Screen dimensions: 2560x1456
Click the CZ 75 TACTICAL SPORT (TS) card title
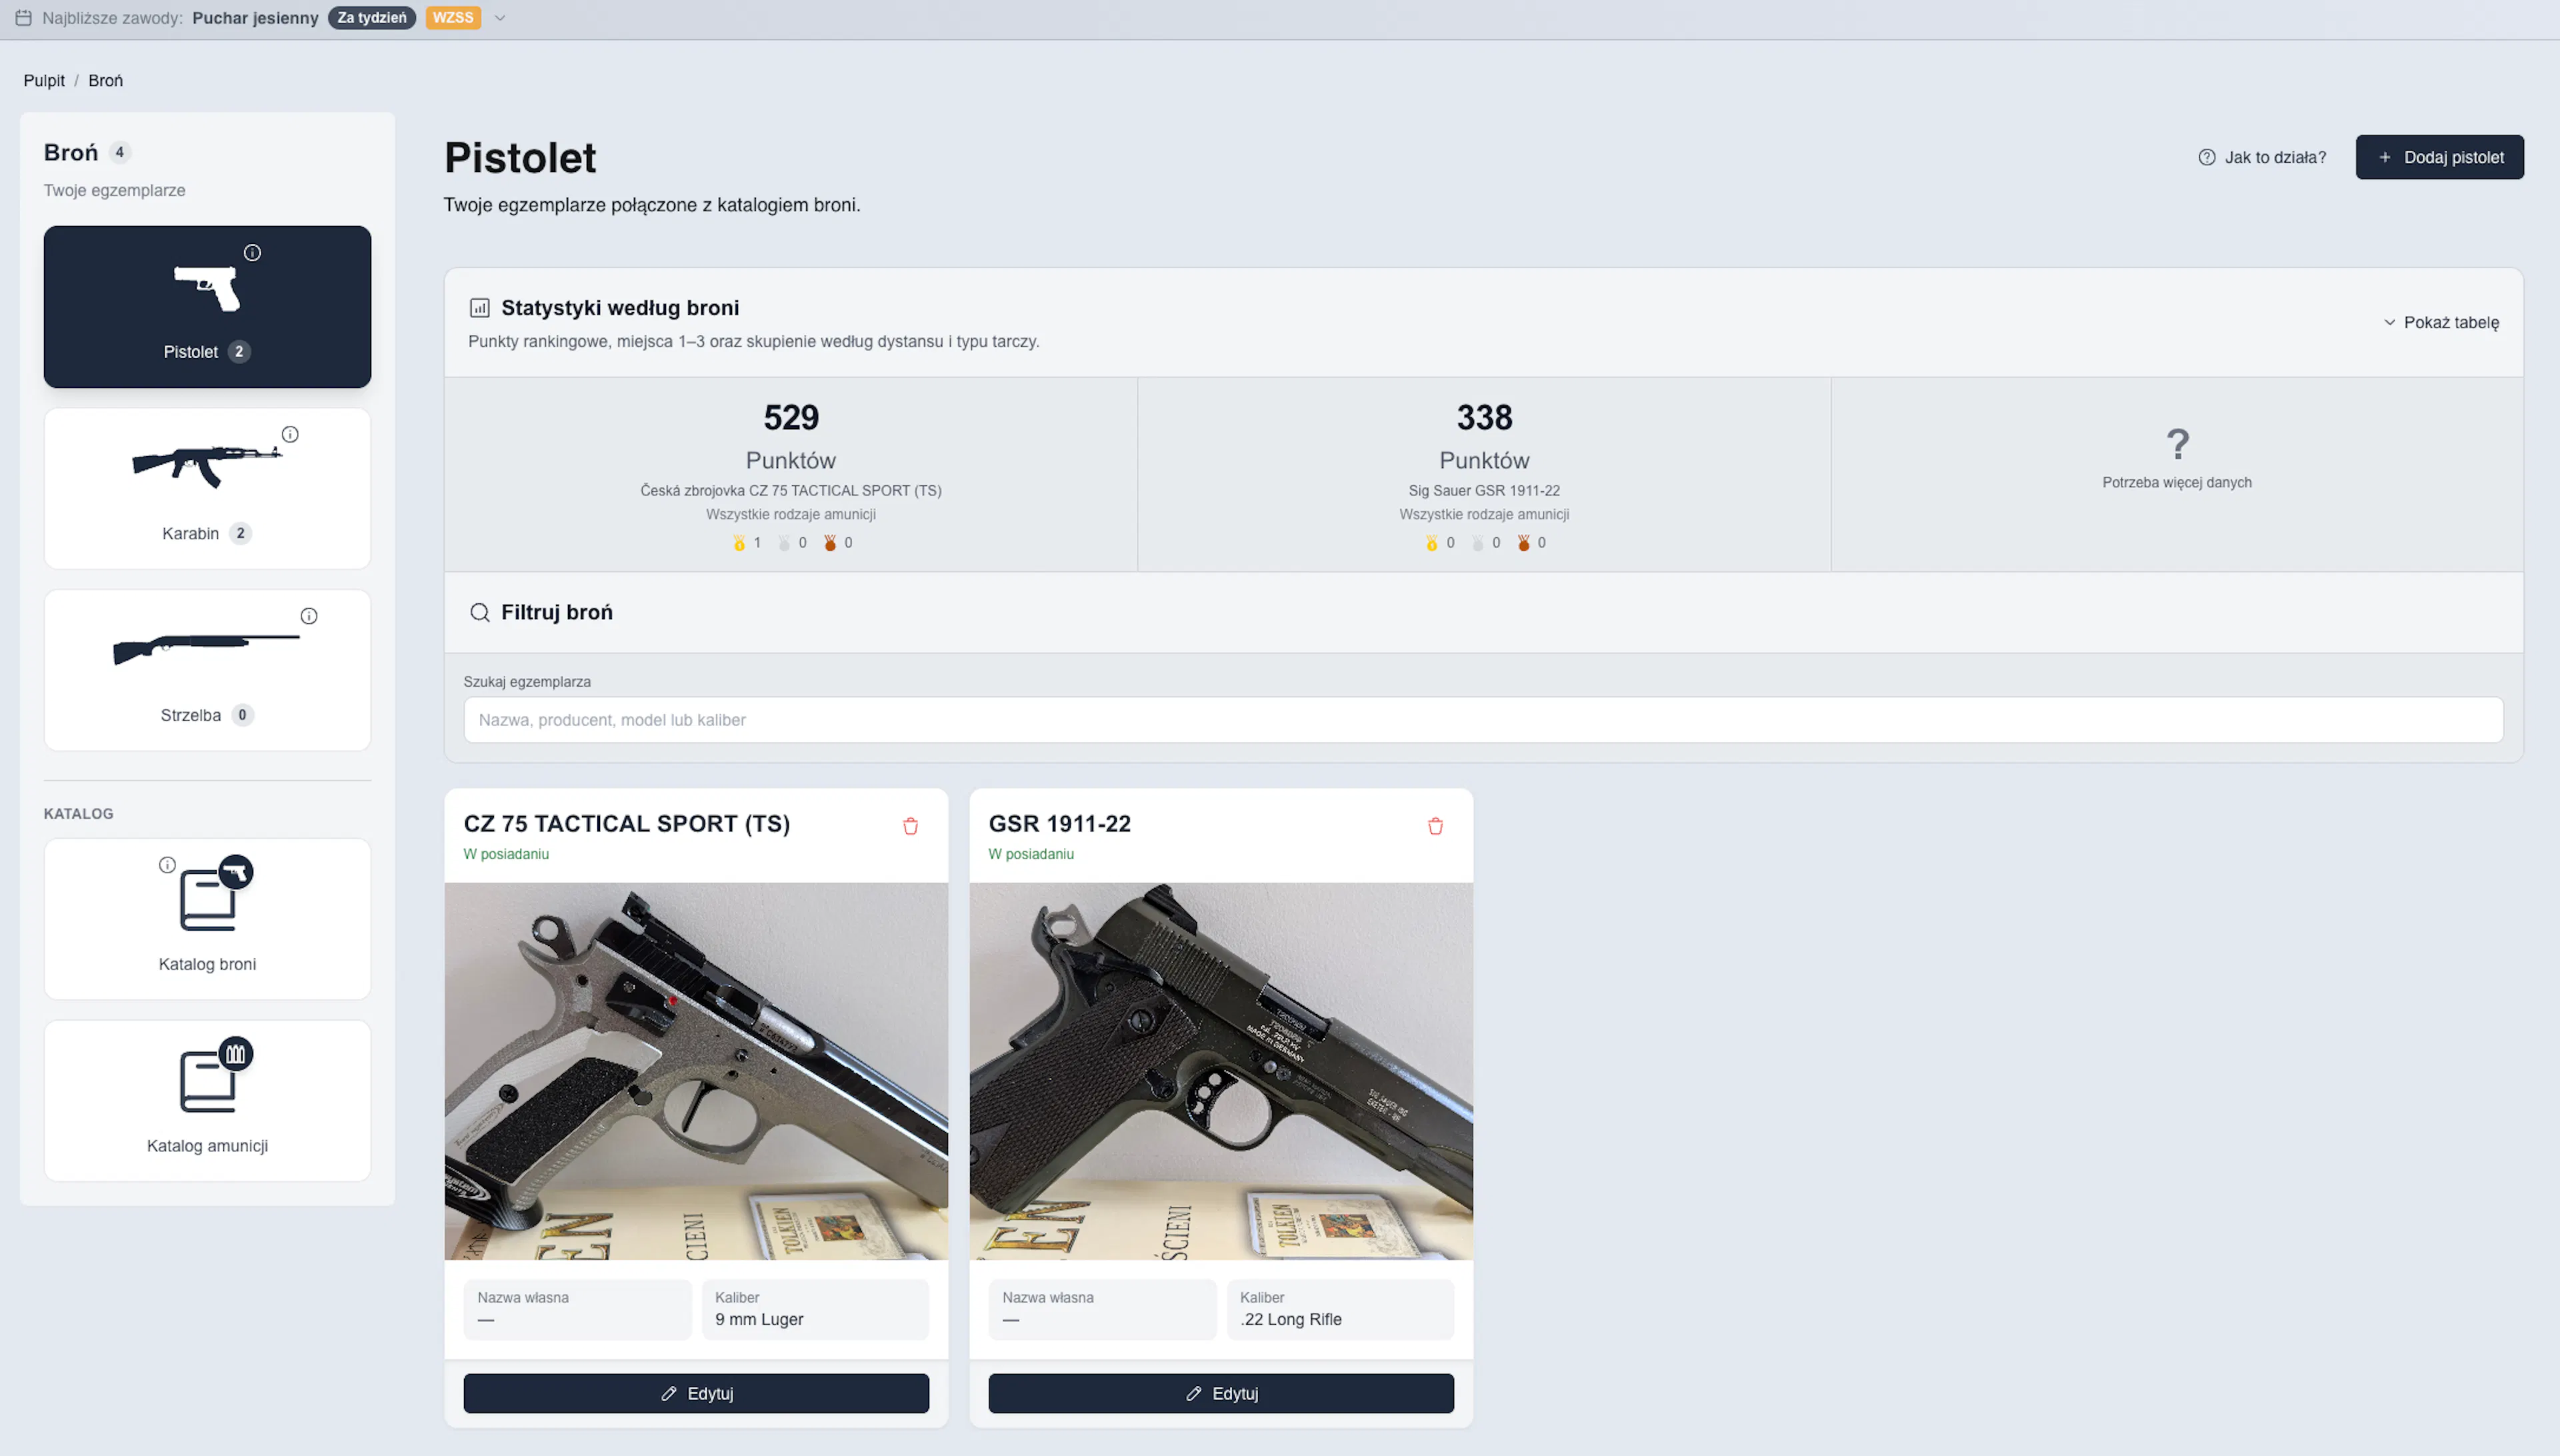click(627, 824)
